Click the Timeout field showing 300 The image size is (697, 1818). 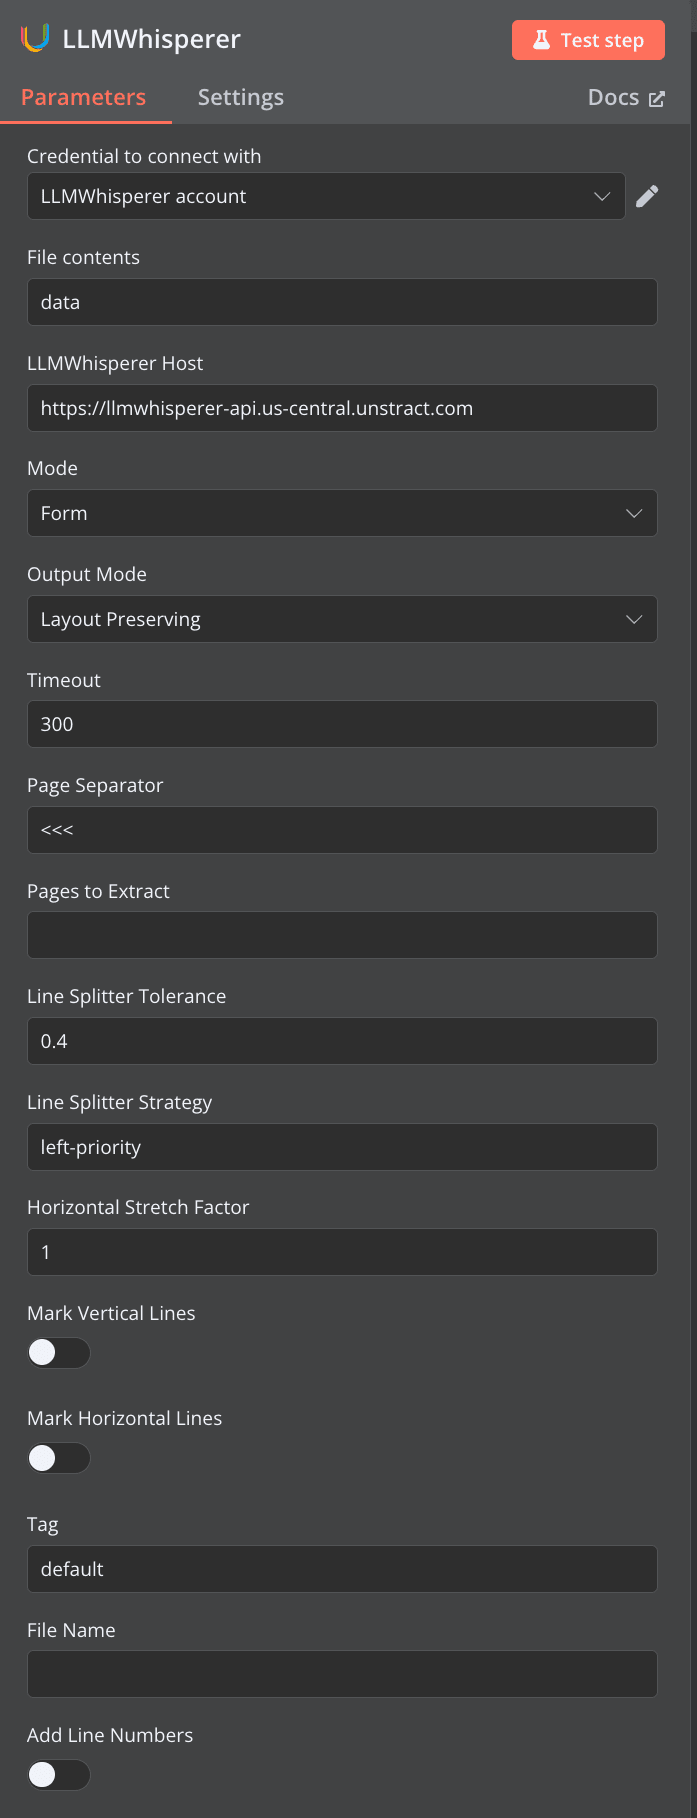342,724
